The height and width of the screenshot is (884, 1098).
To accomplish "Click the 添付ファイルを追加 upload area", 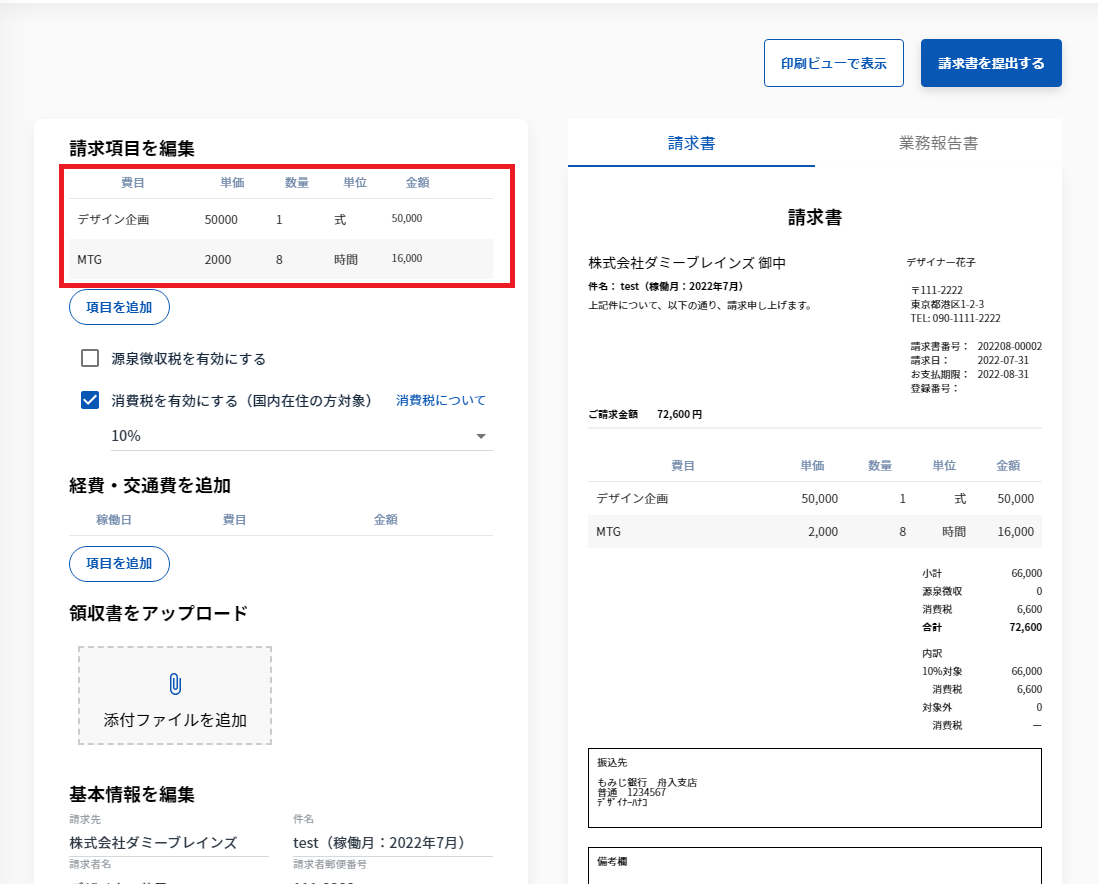I will [x=175, y=696].
